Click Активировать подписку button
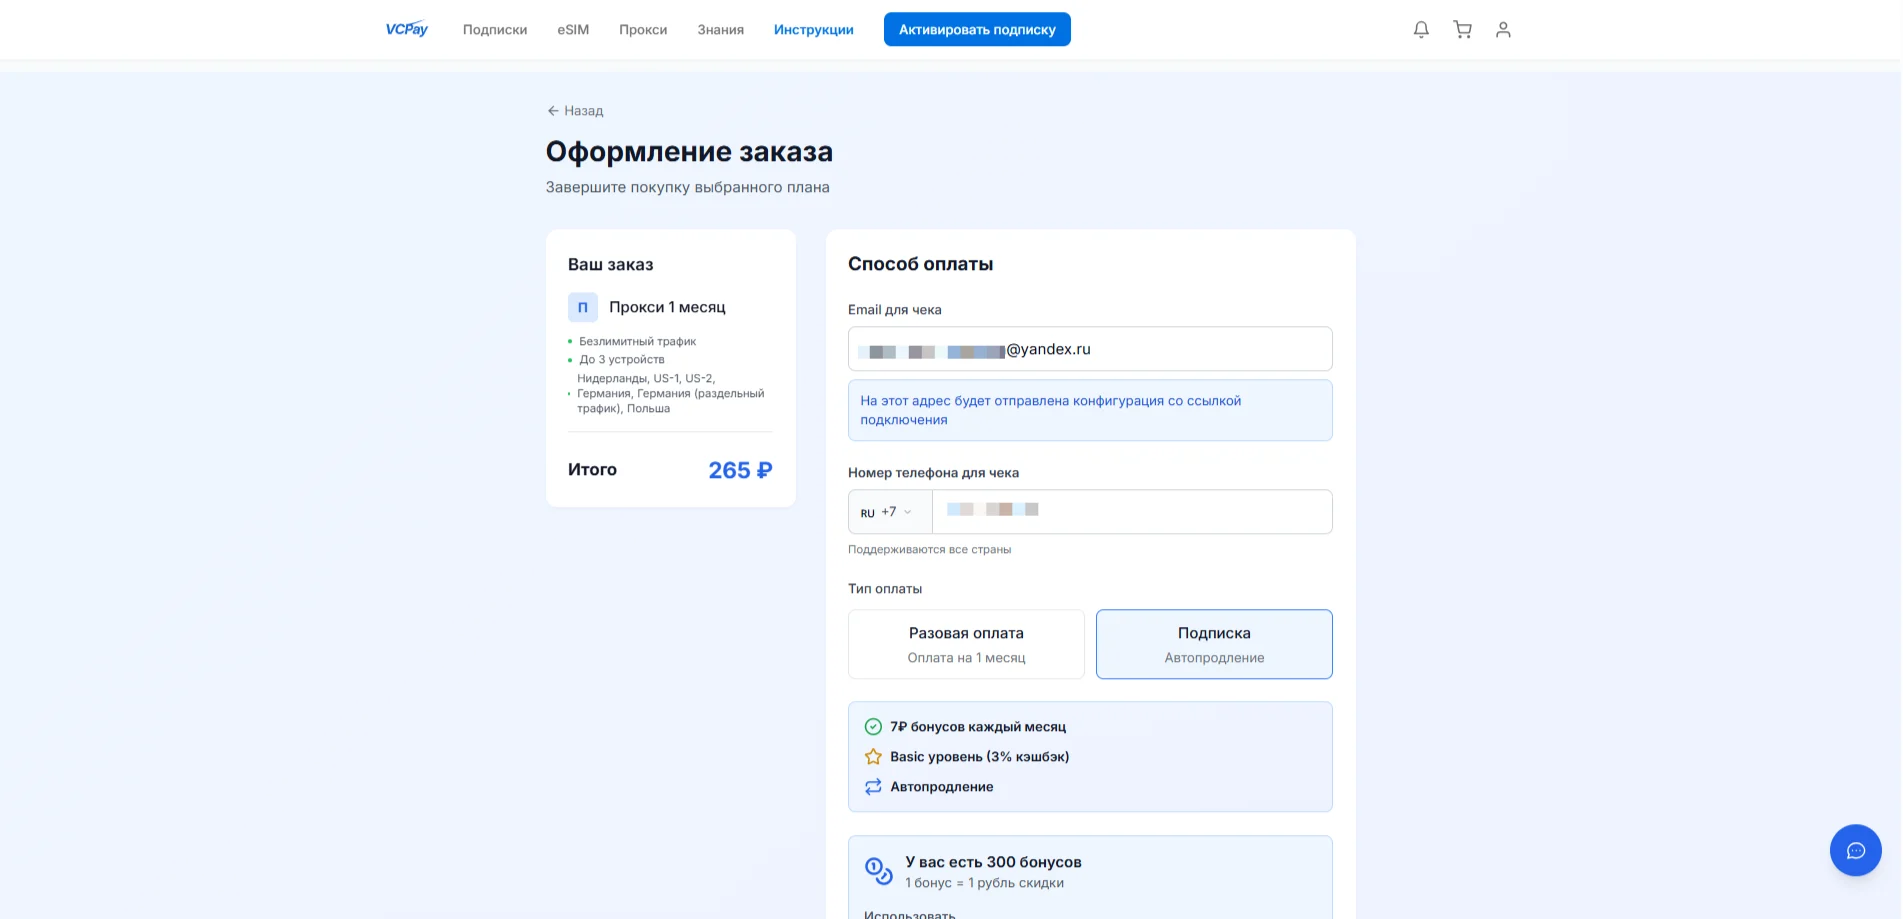 (977, 29)
